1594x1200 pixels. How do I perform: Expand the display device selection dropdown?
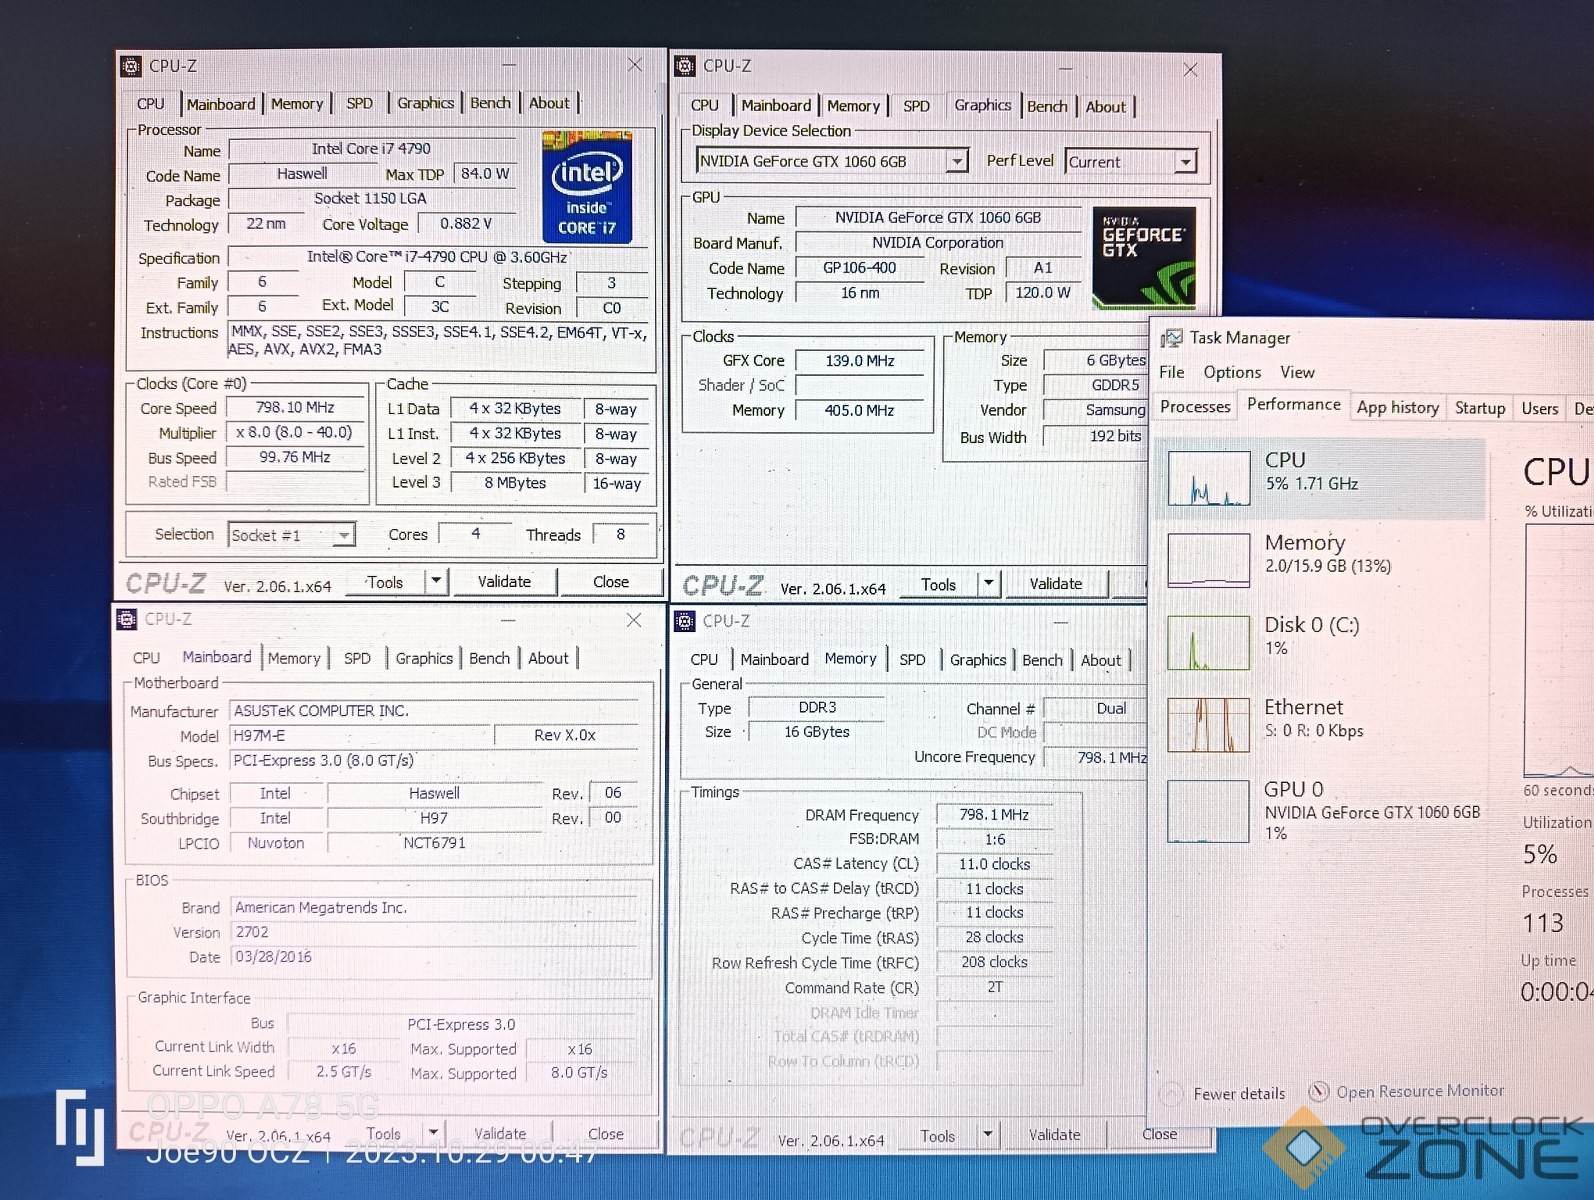pyautogui.click(x=957, y=161)
